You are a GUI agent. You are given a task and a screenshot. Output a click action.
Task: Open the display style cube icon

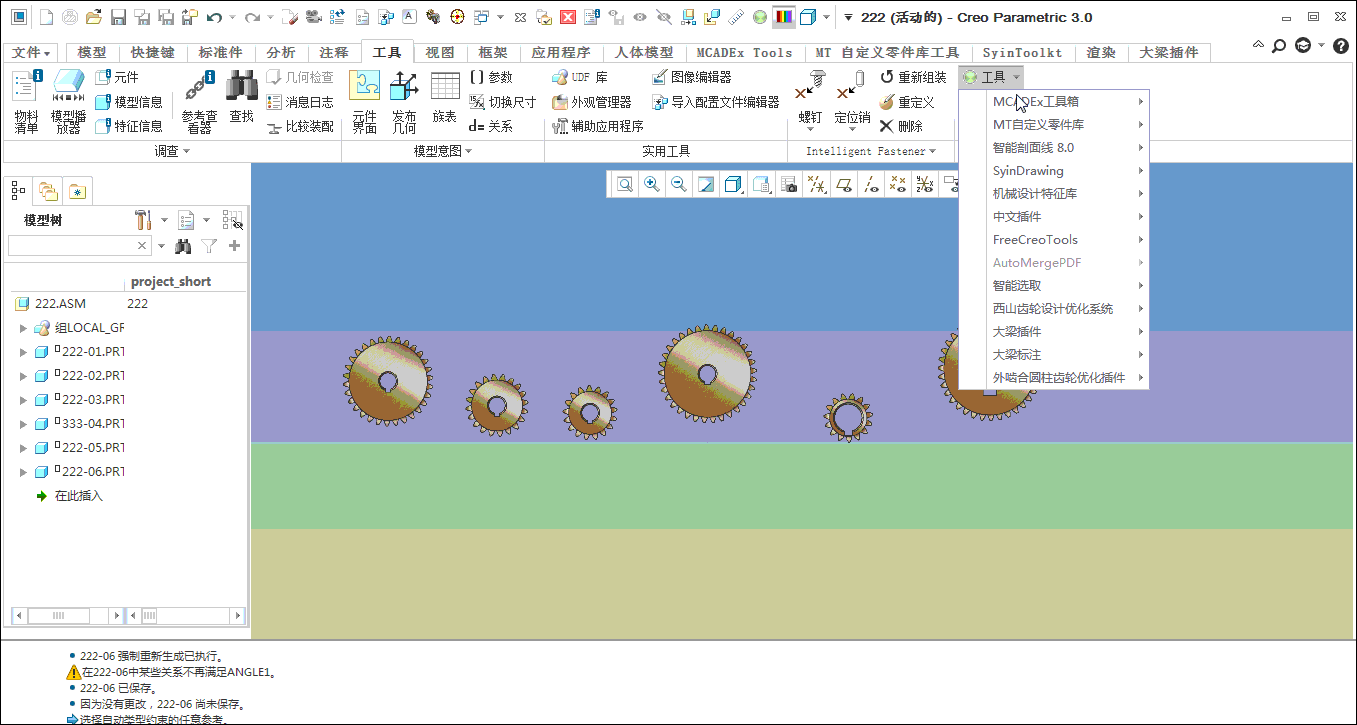point(733,184)
